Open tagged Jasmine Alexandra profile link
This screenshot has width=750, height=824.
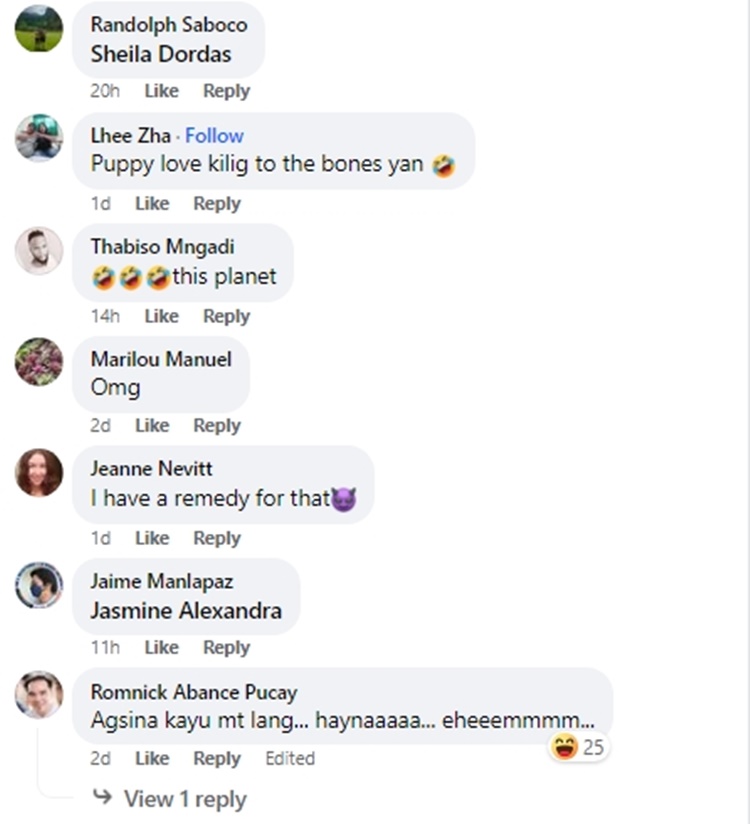point(186,610)
